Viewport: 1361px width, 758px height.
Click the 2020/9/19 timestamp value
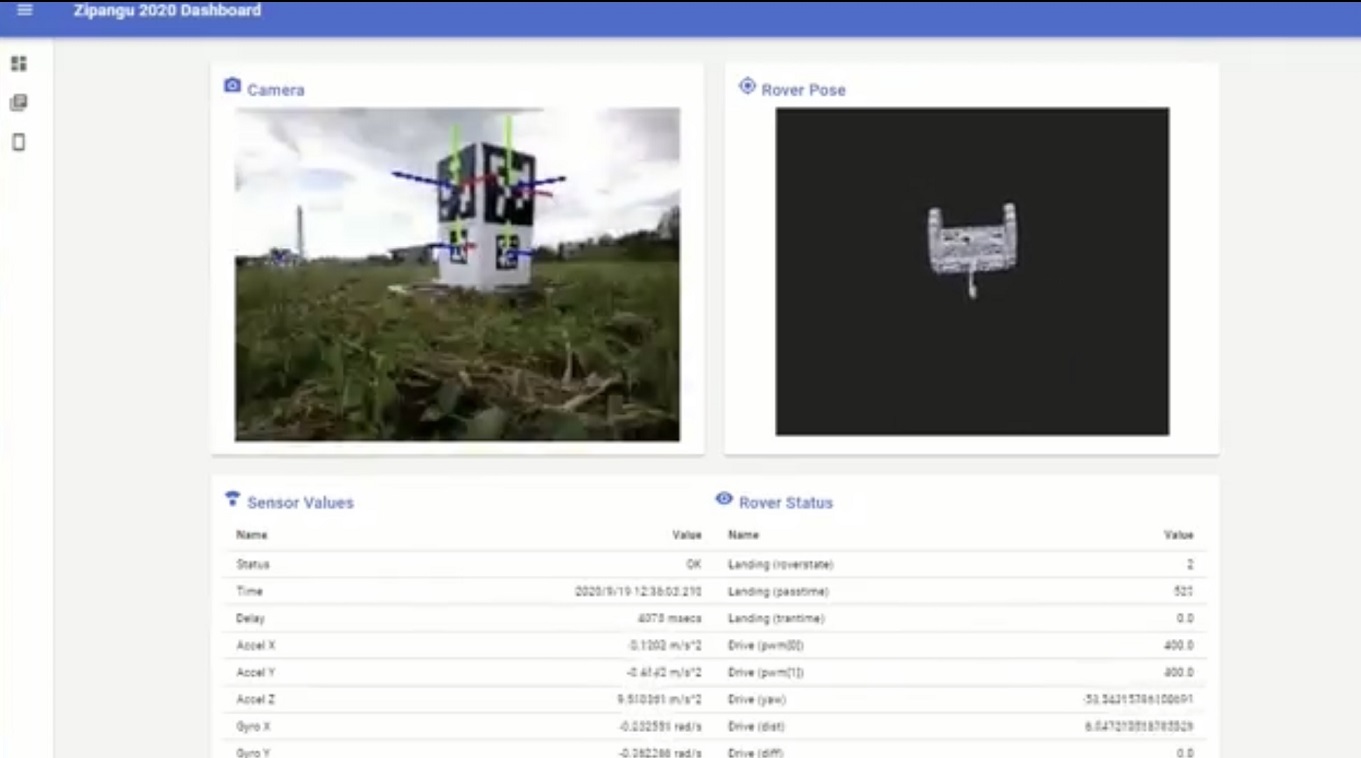pyautogui.click(x=638, y=591)
